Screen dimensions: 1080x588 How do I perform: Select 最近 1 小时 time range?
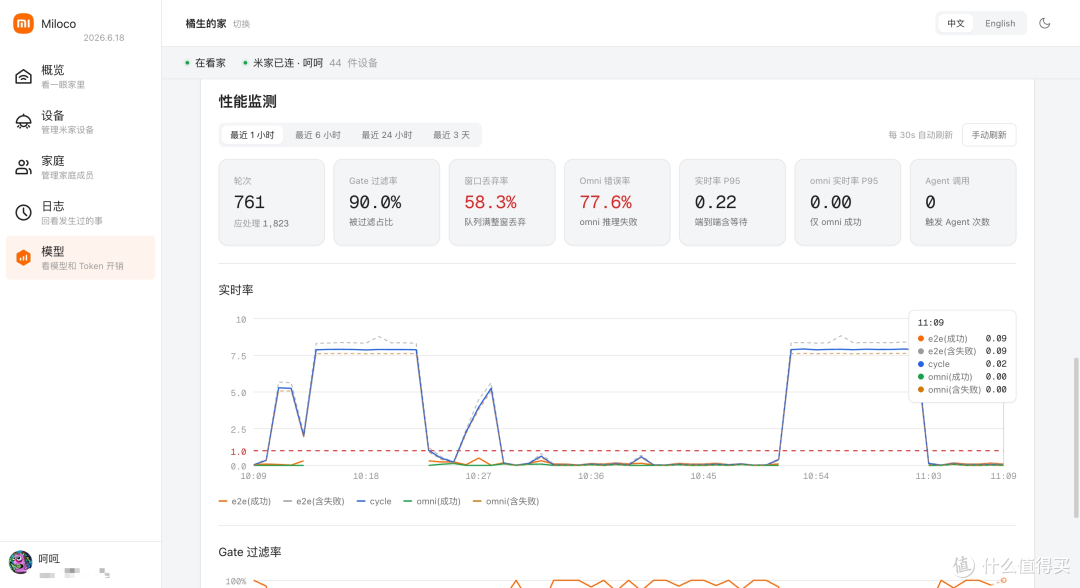point(252,135)
